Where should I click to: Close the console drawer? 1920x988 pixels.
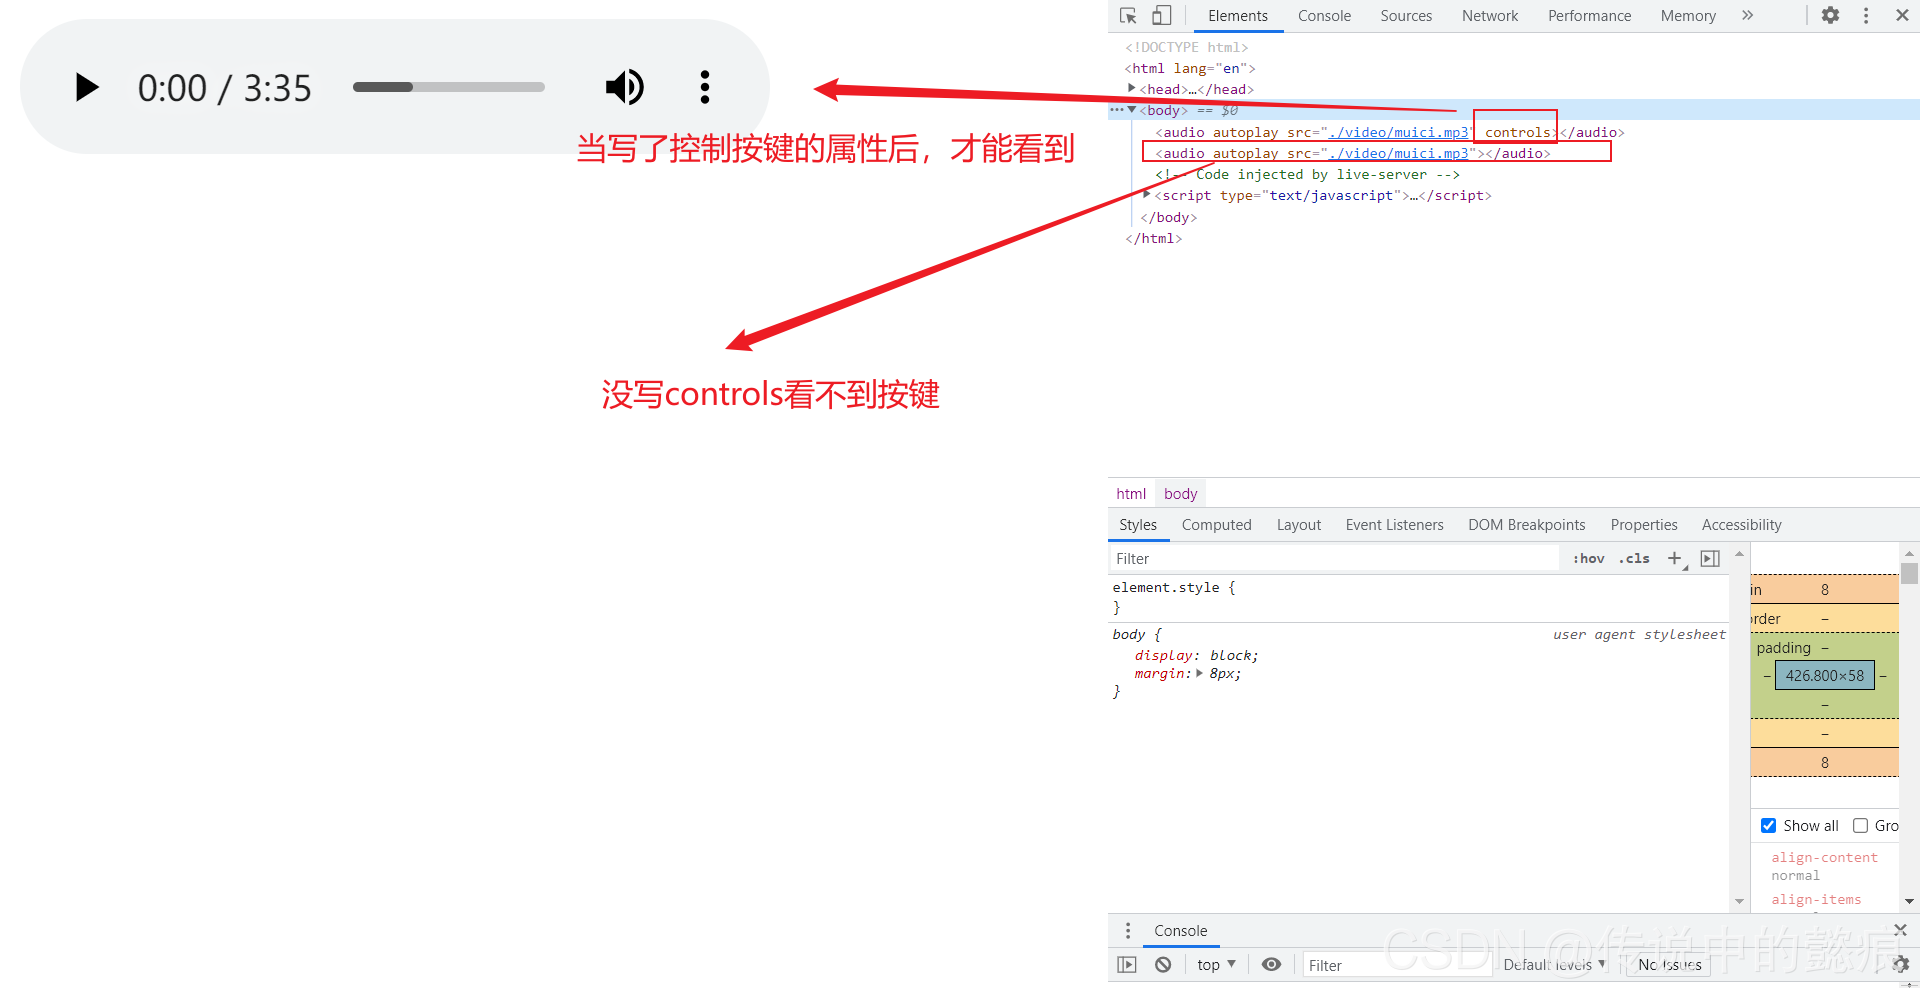point(1900,930)
